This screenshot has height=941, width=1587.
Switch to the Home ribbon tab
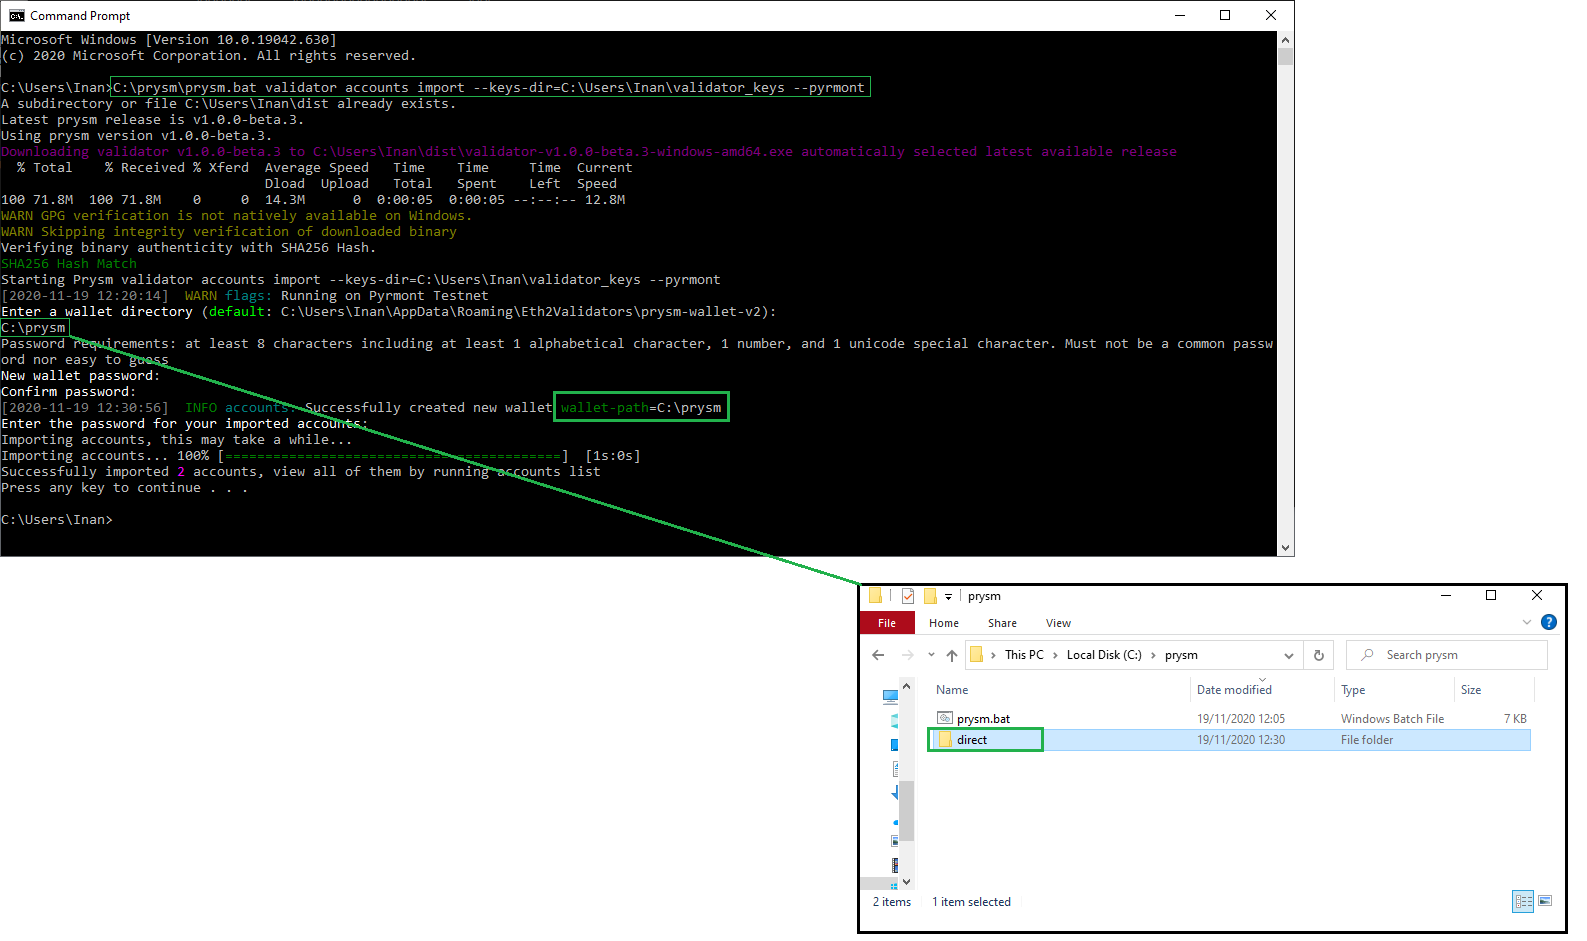pos(943,623)
